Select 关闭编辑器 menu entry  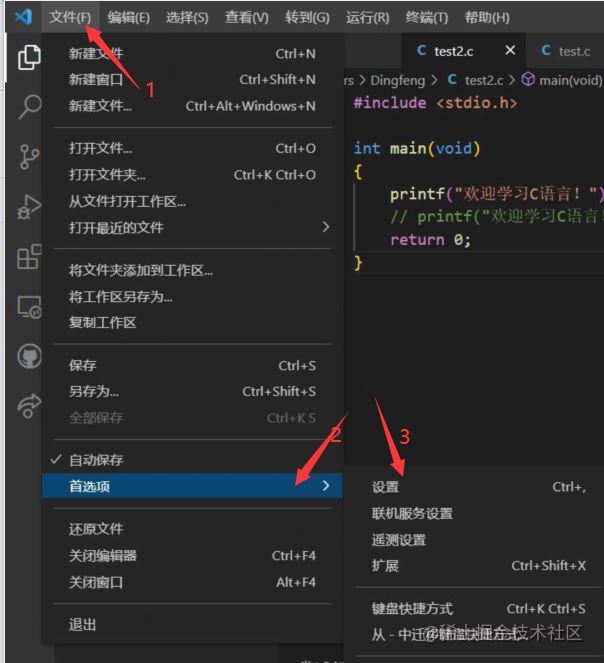click(192, 556)
